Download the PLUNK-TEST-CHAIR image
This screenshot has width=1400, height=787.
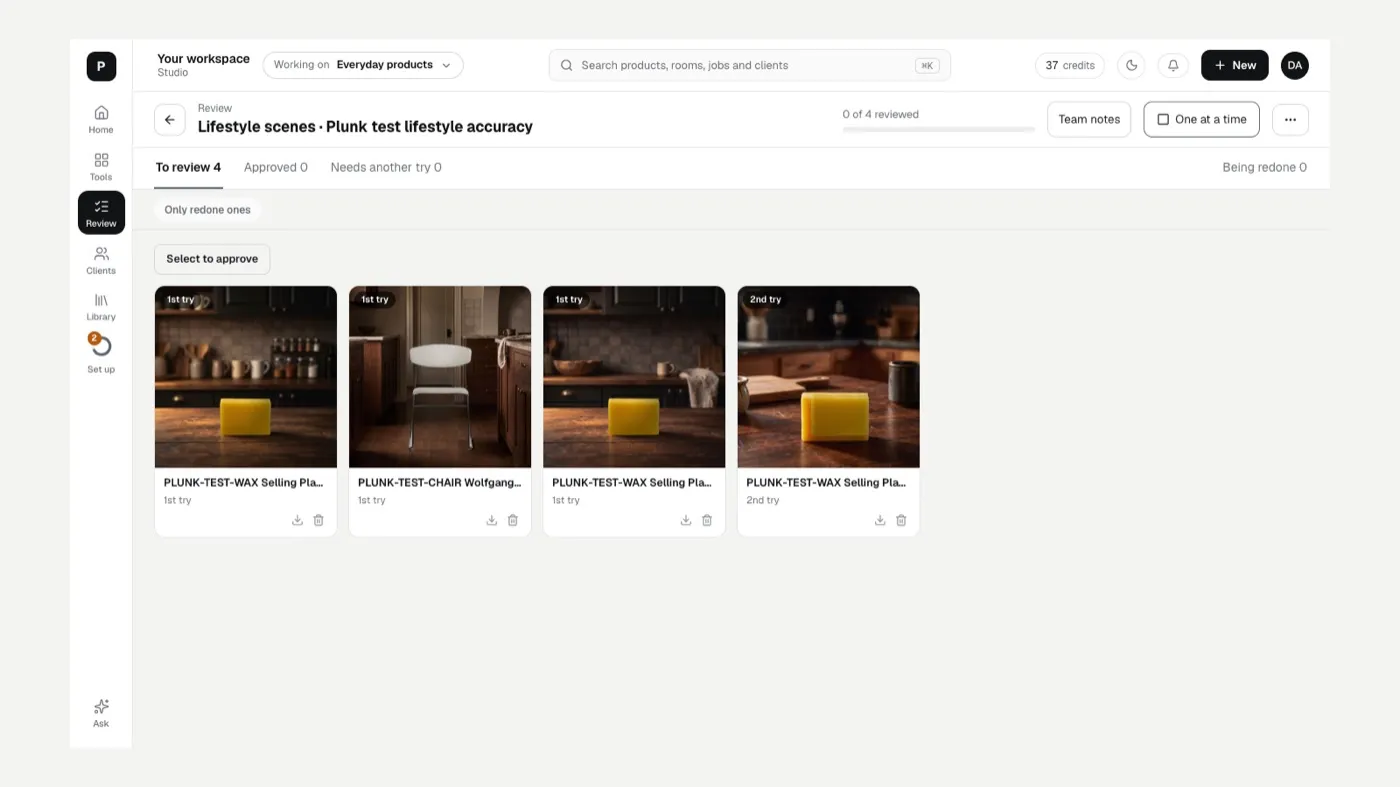coord(491,520)
